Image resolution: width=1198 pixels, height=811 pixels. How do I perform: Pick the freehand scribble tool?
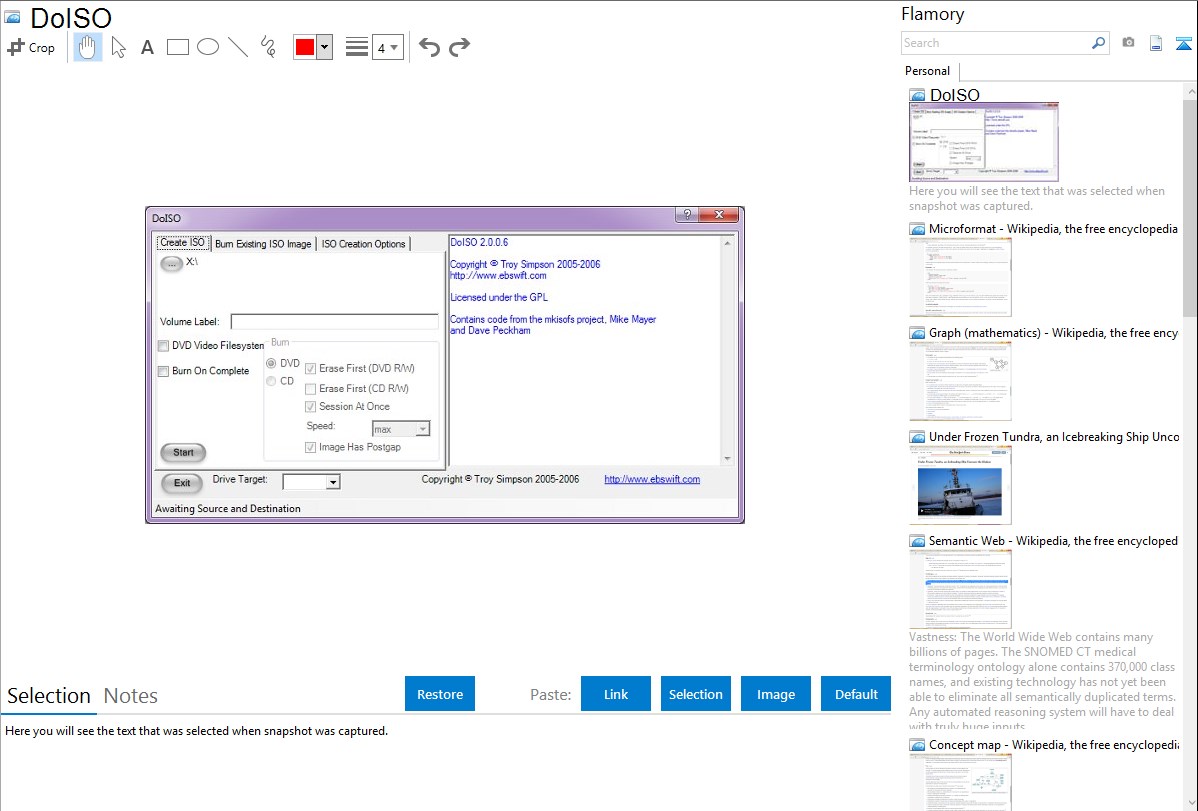click(268, 47)
